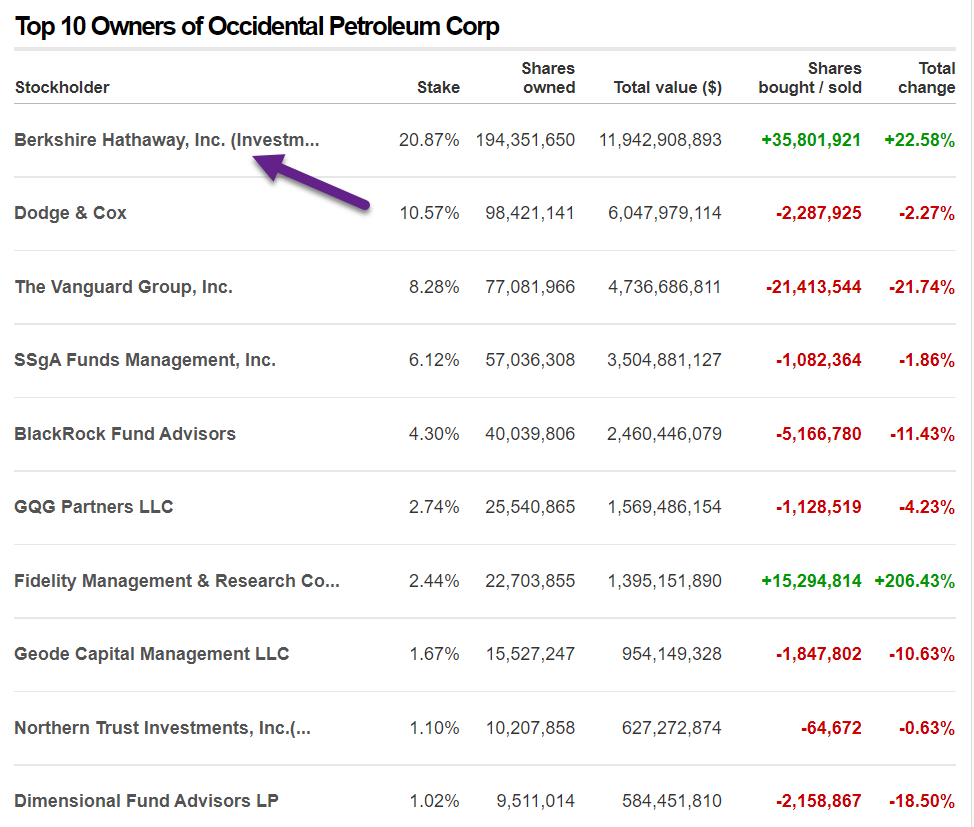Select shares owned value 25,540,865
Screen dimensions: 974x827
point(530,507)
